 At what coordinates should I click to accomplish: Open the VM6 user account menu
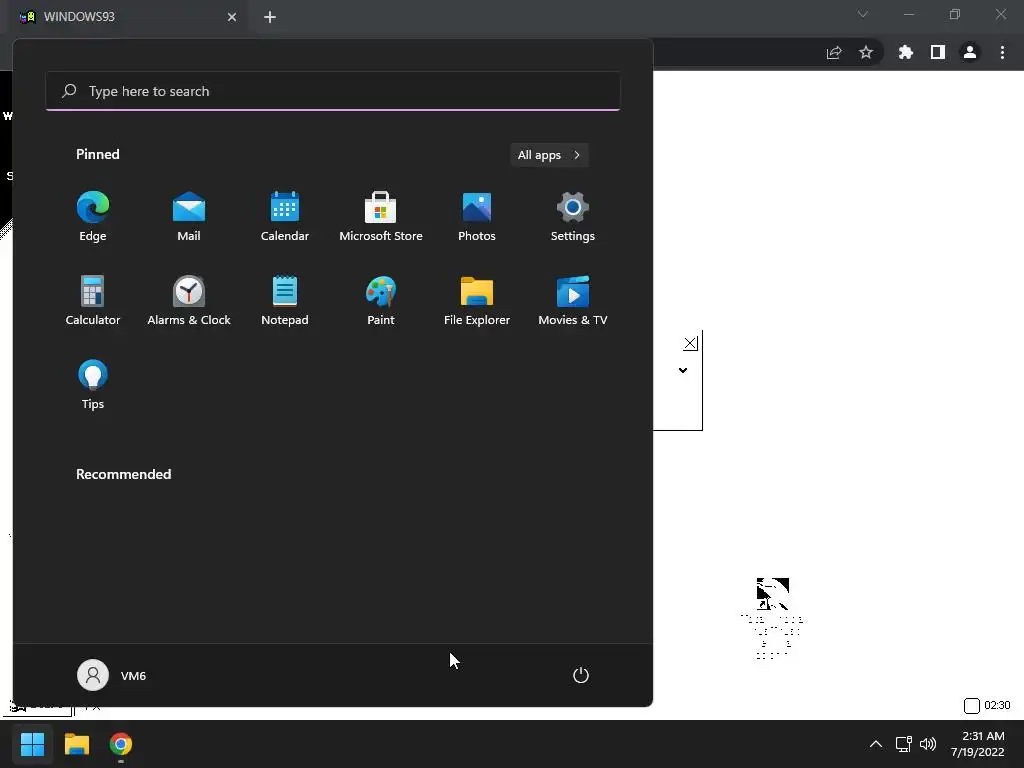click(x=112, y=675)
